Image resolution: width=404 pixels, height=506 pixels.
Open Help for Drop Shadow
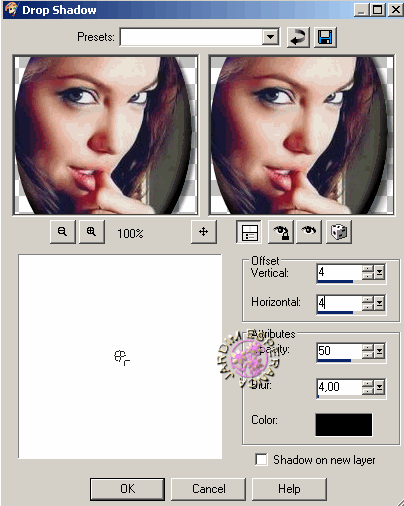(289, 489)
